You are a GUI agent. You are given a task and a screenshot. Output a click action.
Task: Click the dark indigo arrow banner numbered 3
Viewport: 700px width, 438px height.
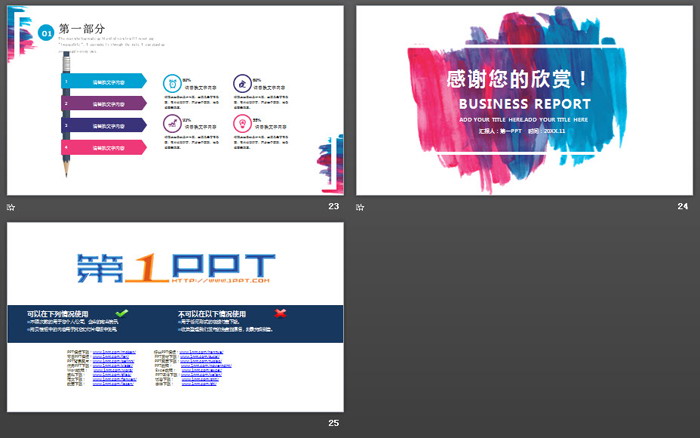point(104,125)
